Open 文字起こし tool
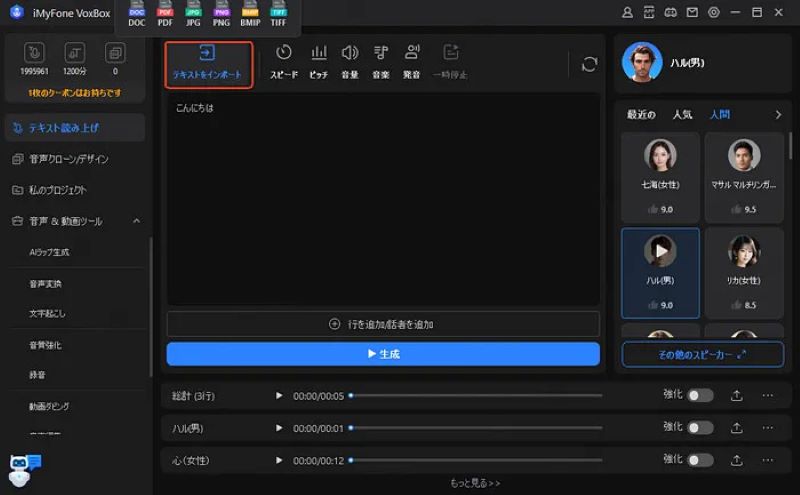 (47, 313)
